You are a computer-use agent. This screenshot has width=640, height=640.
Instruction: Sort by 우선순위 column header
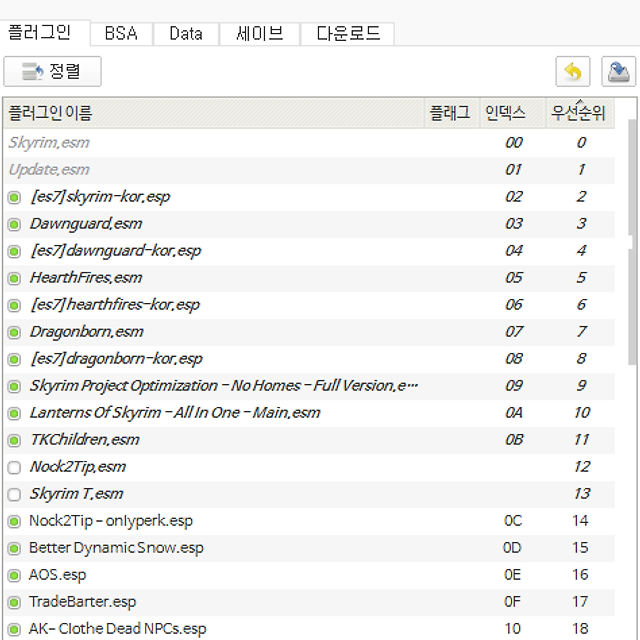pyautogui.click(x=580, y=113)
